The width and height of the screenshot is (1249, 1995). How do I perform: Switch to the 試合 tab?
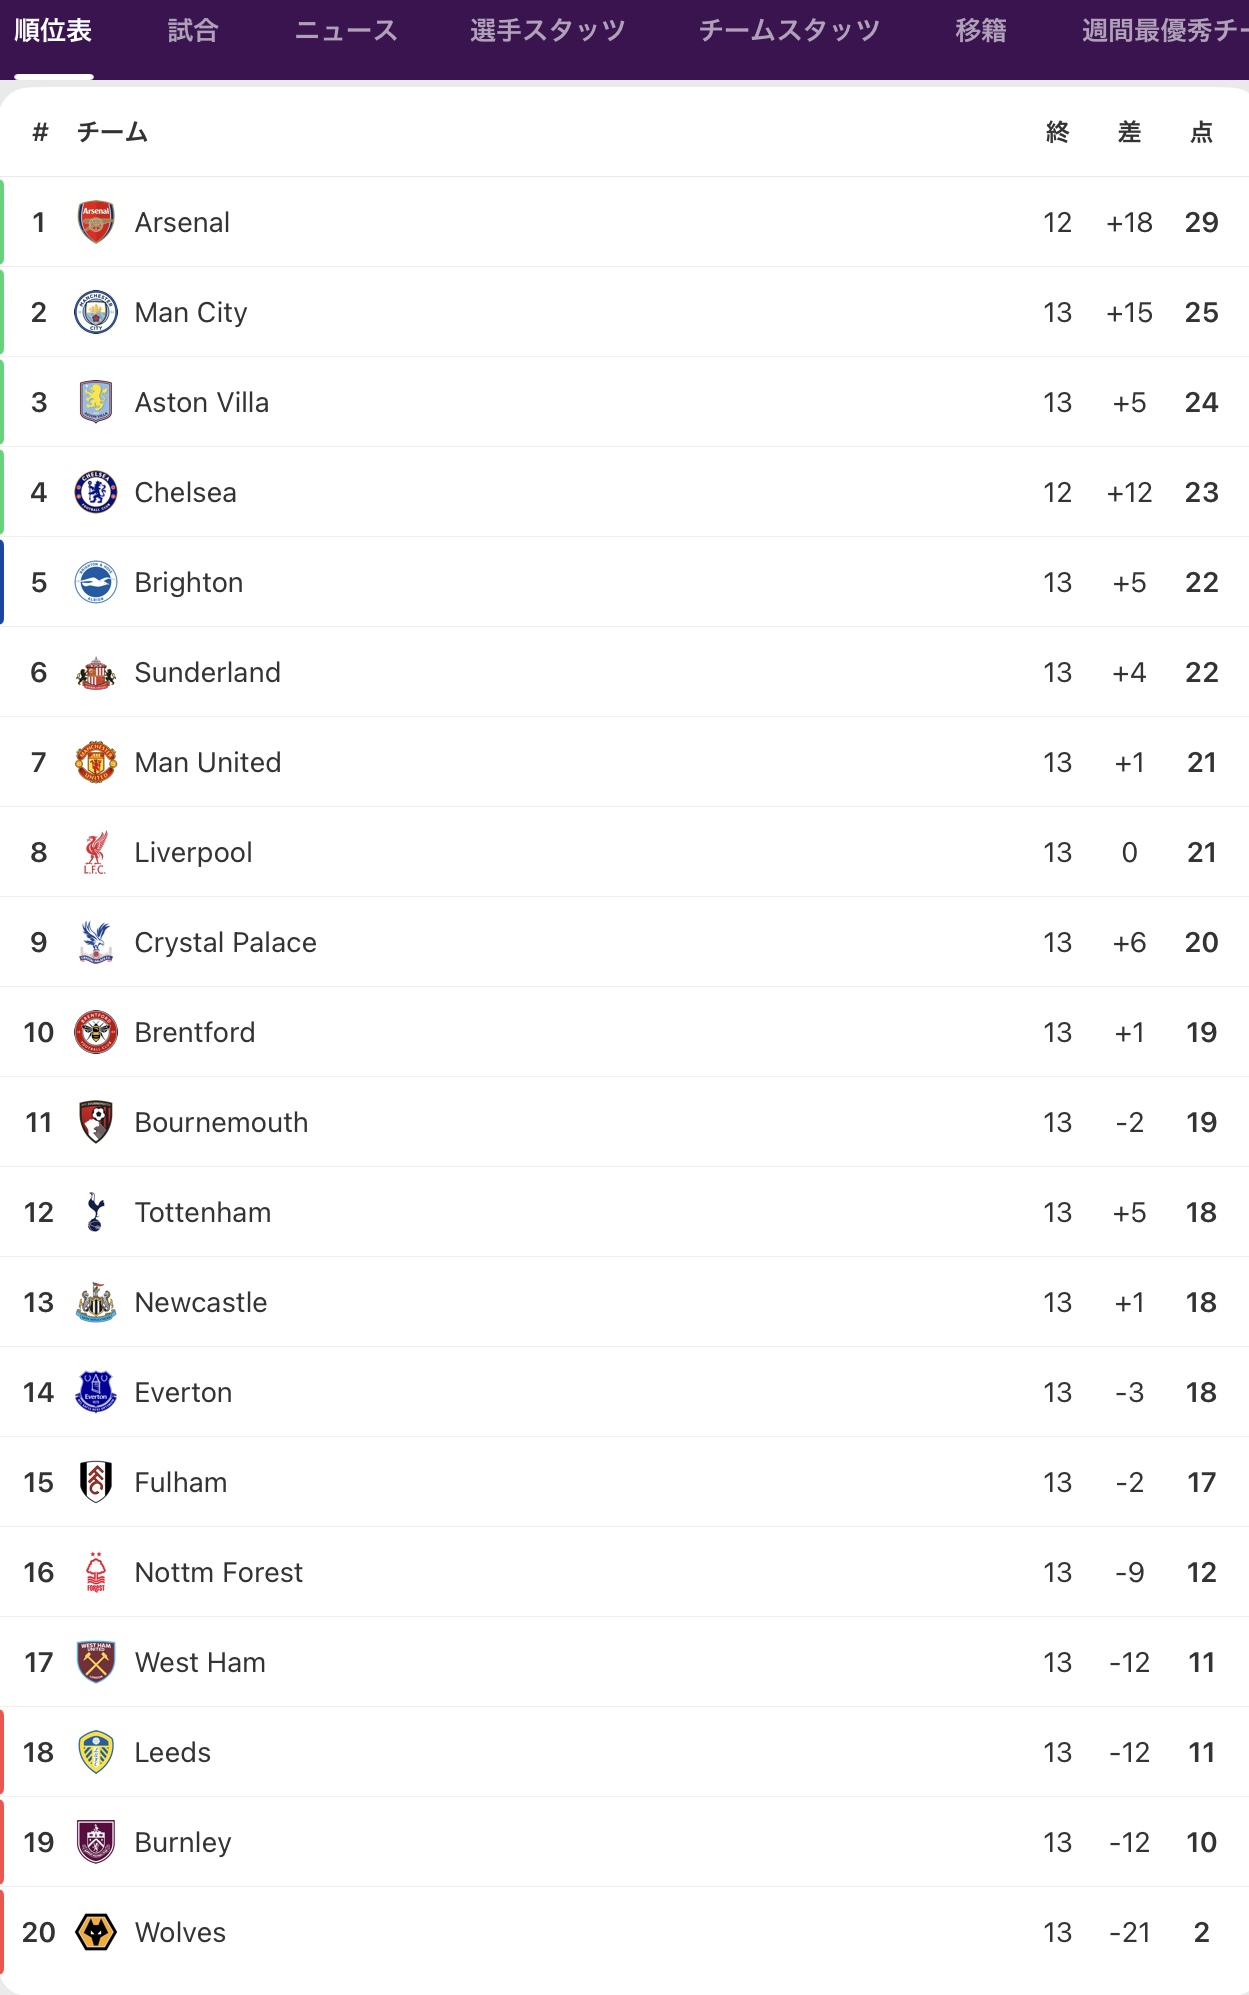click(x=193, y=32)
